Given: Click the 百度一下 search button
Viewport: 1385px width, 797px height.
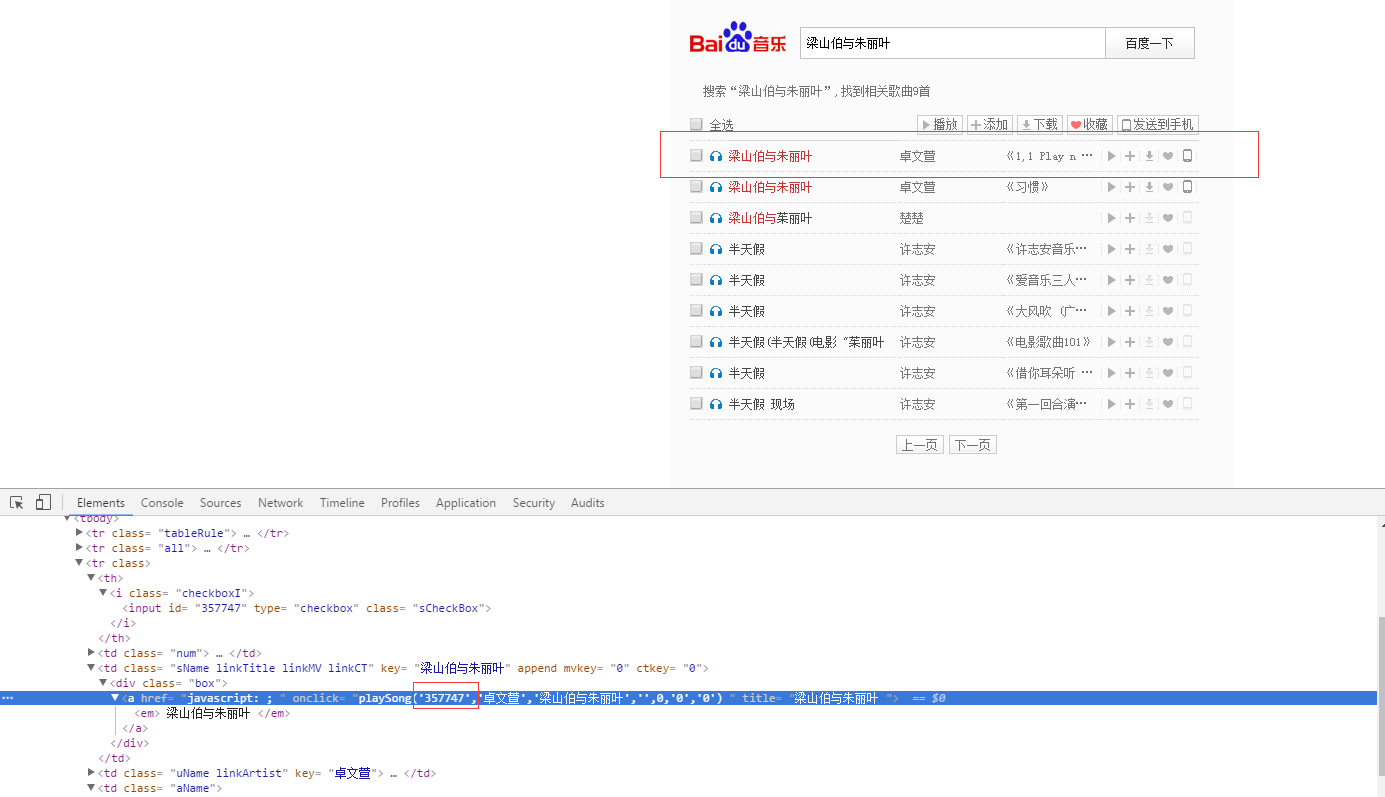Looking at the screenshot, I should [x=1149, y=43].
